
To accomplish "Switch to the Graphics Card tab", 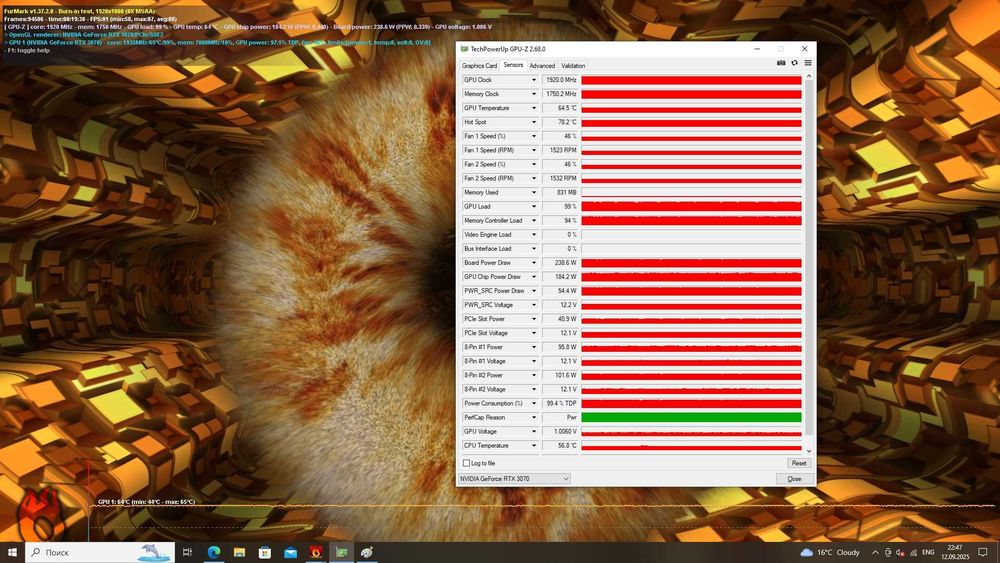I will [479, 66].
